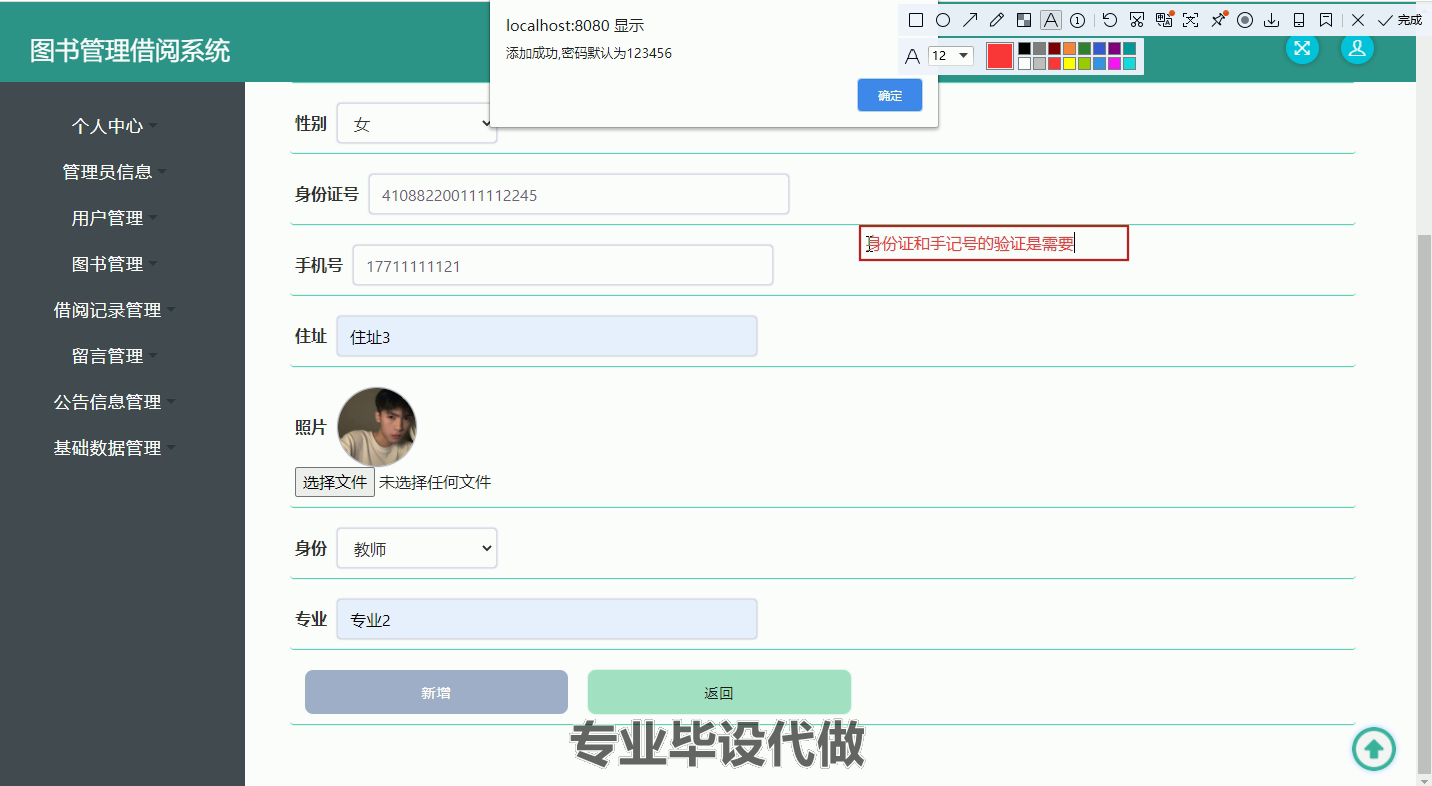
Task: Finish the screenshot with 完成
Action: tap(1400, 20)
